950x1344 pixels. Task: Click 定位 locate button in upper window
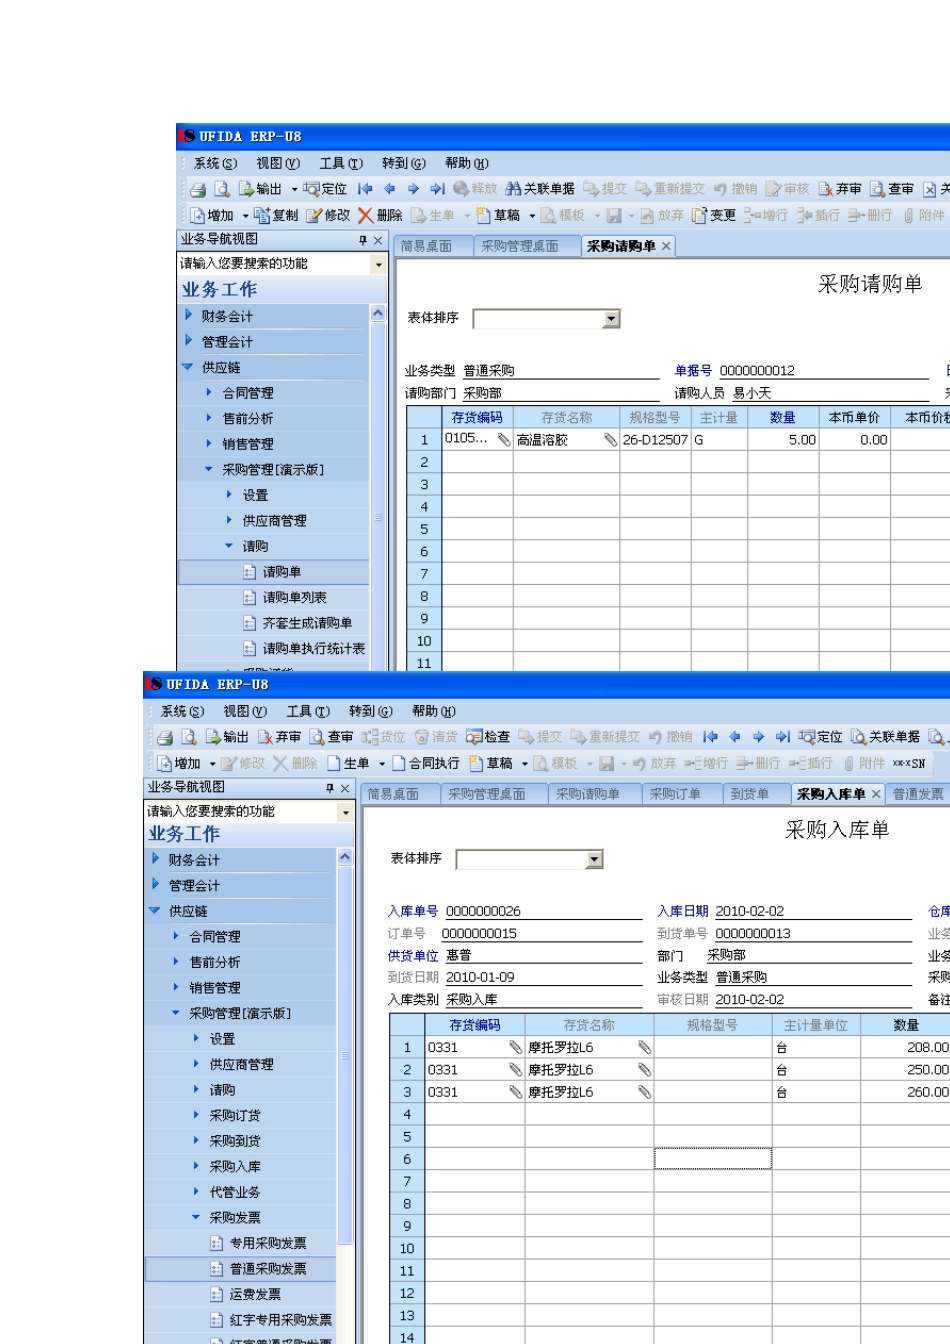(x=325, y=189)
